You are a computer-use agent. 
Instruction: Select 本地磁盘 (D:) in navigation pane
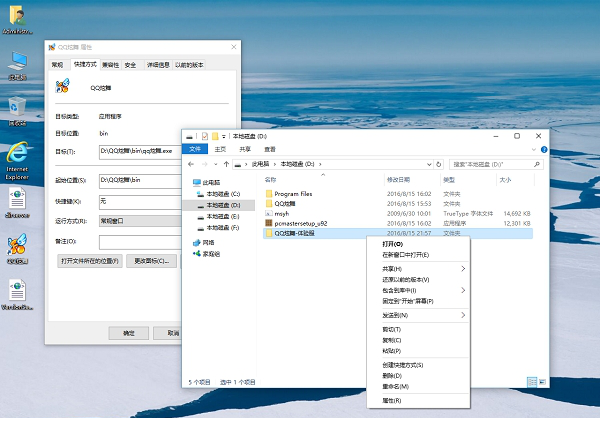(x=218, y=206)
